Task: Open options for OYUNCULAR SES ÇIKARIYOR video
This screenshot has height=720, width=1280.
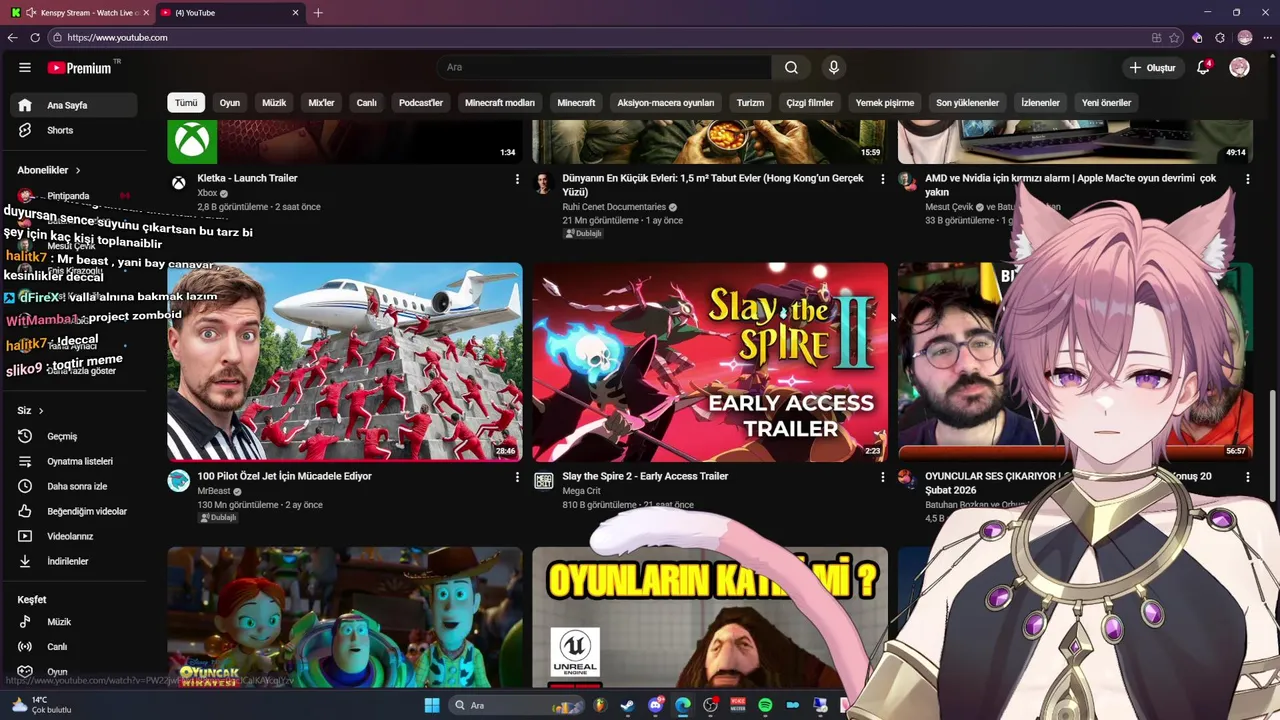Action: (x=1247, y=477)
